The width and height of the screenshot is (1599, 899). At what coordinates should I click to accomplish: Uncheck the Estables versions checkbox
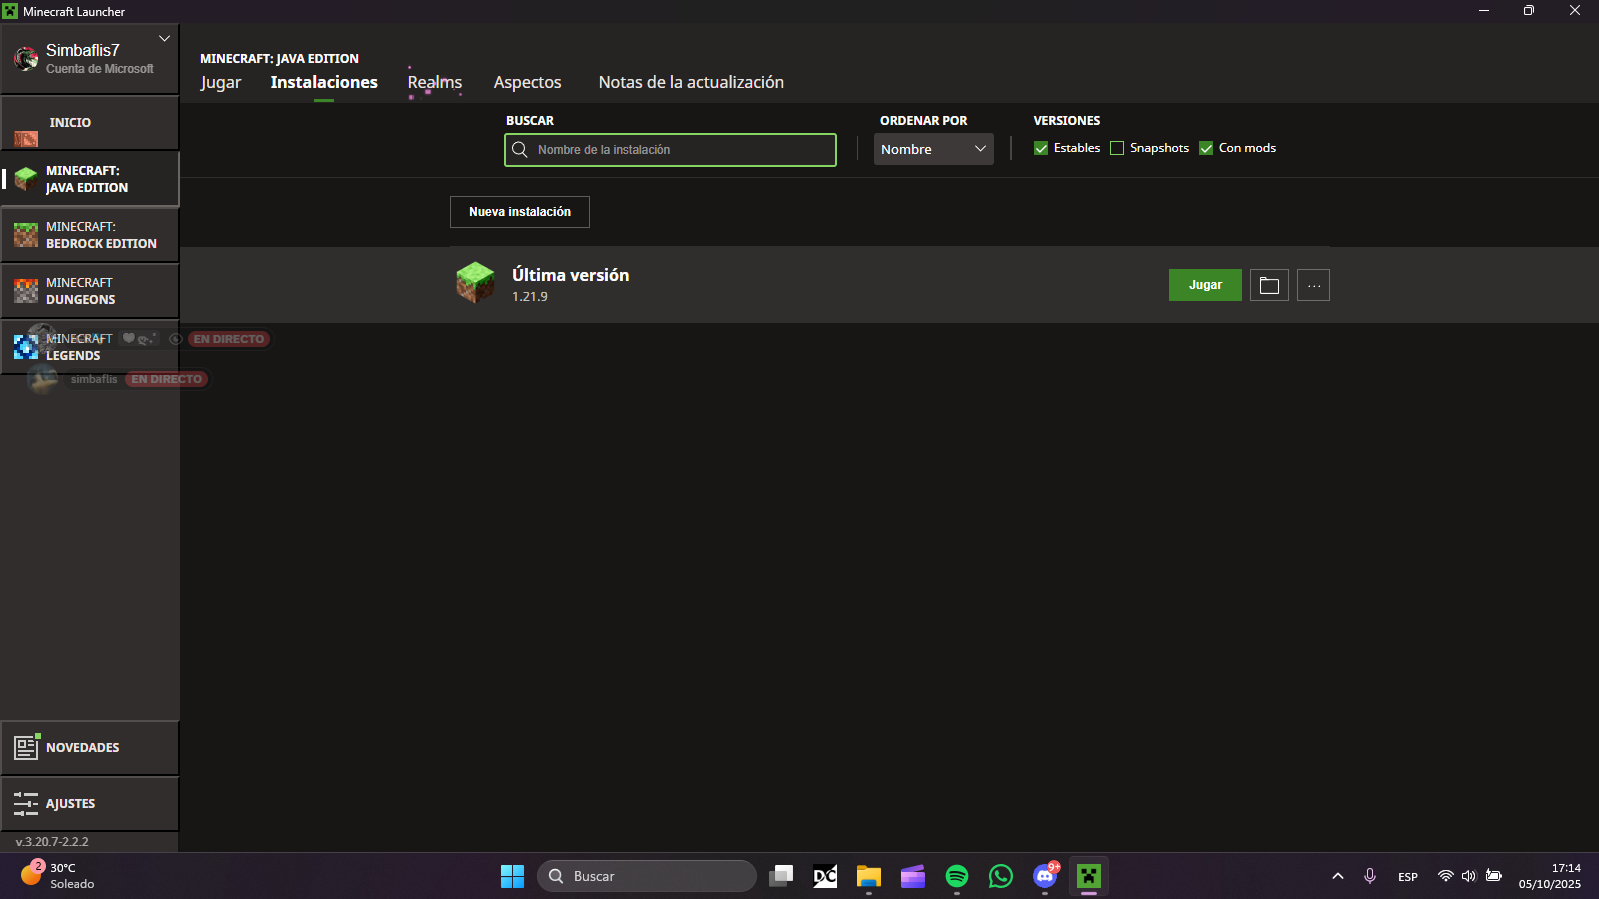1041,148
